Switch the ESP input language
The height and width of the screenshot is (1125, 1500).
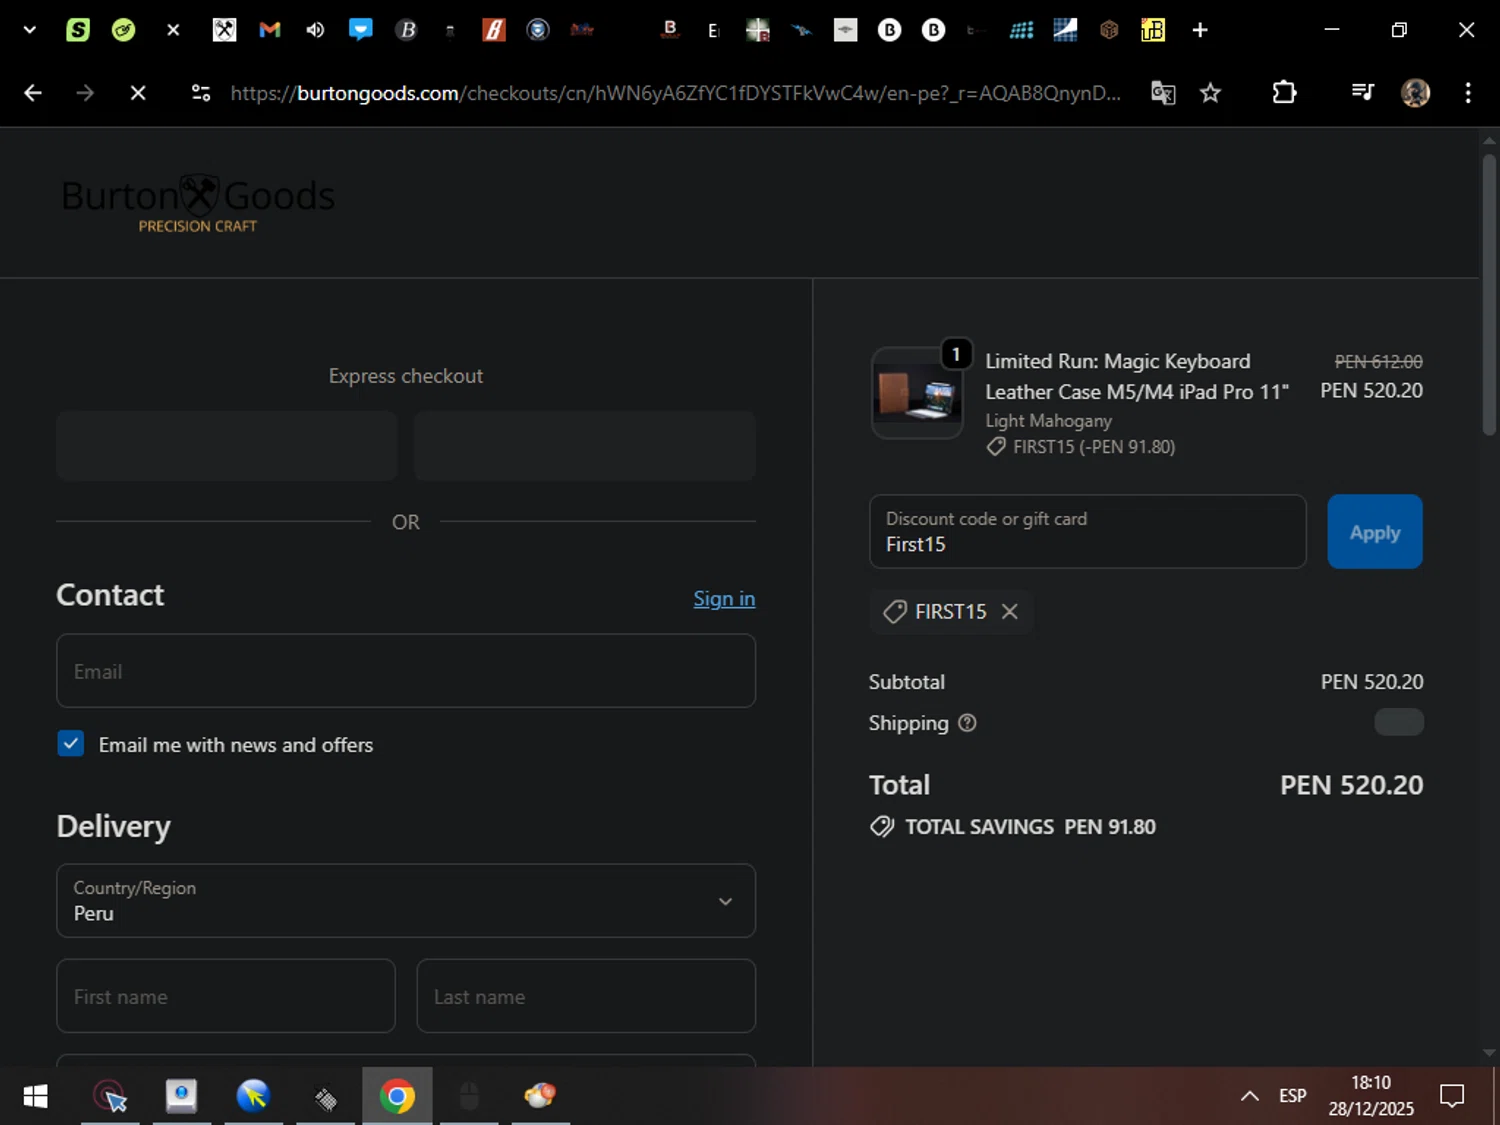click(x=1293, y=1096)
